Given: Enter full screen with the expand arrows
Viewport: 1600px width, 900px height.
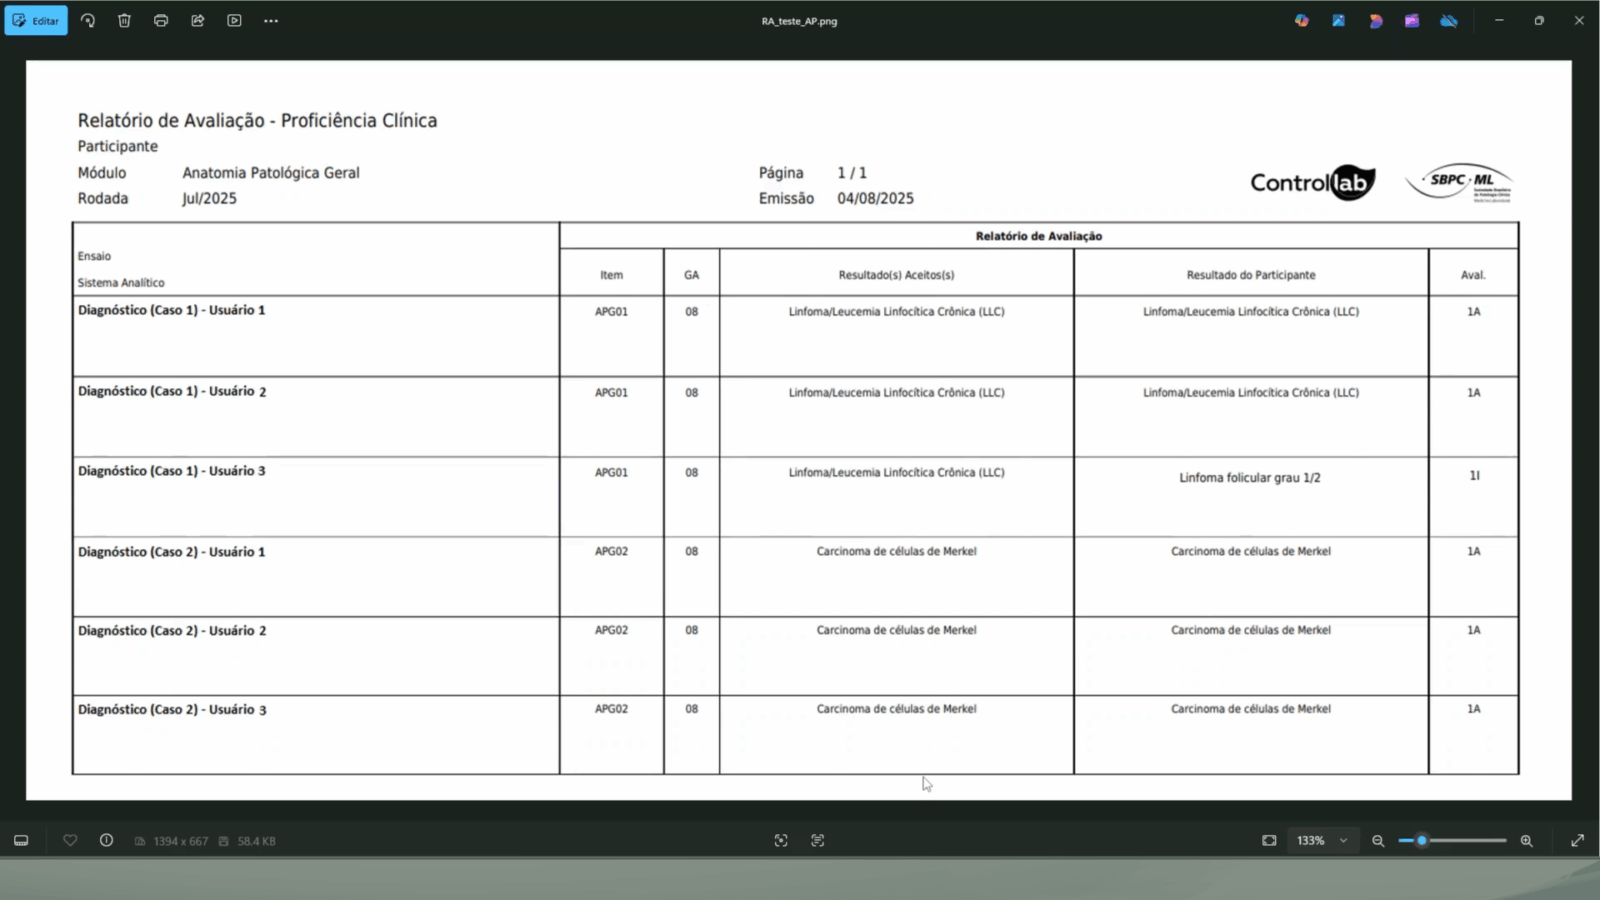Looking at the screenshot, I should (x=1577, y=841).
